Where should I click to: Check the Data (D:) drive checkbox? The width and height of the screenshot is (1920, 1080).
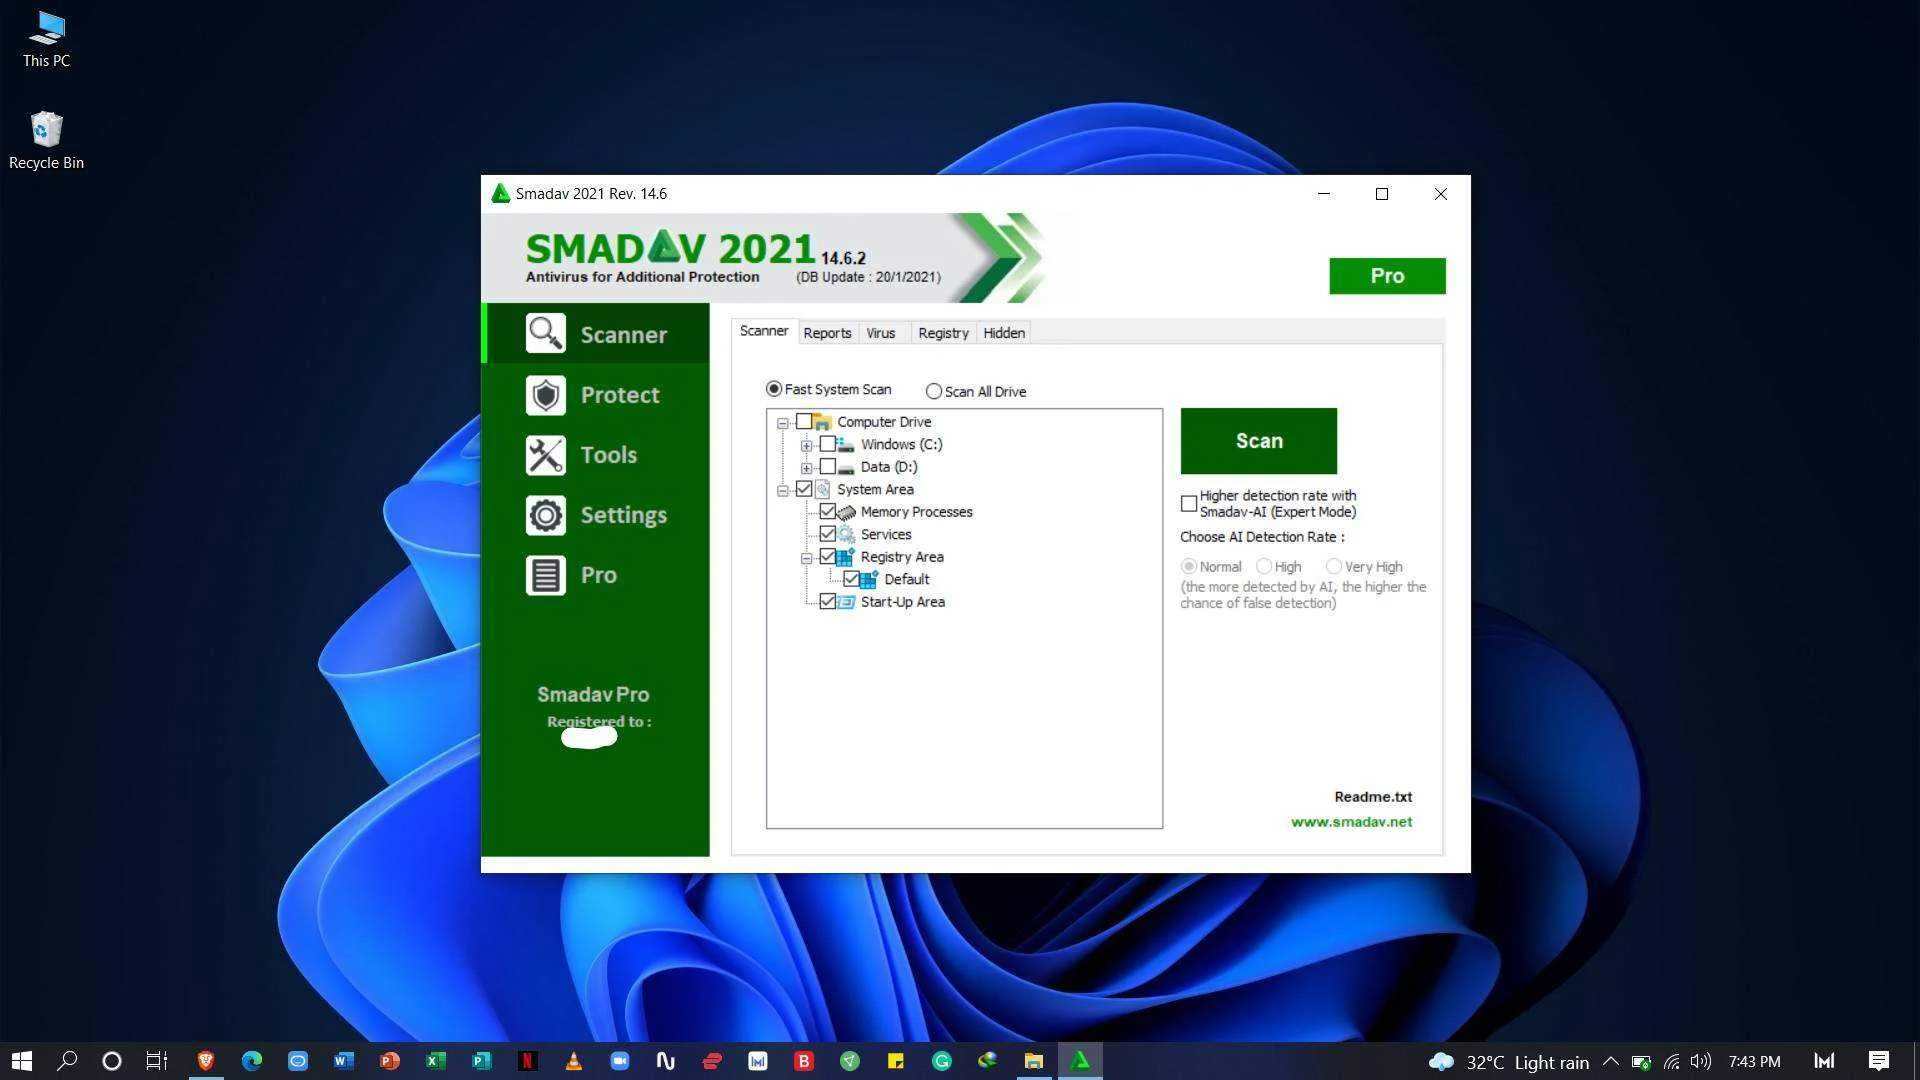click(x=827, y=467)
